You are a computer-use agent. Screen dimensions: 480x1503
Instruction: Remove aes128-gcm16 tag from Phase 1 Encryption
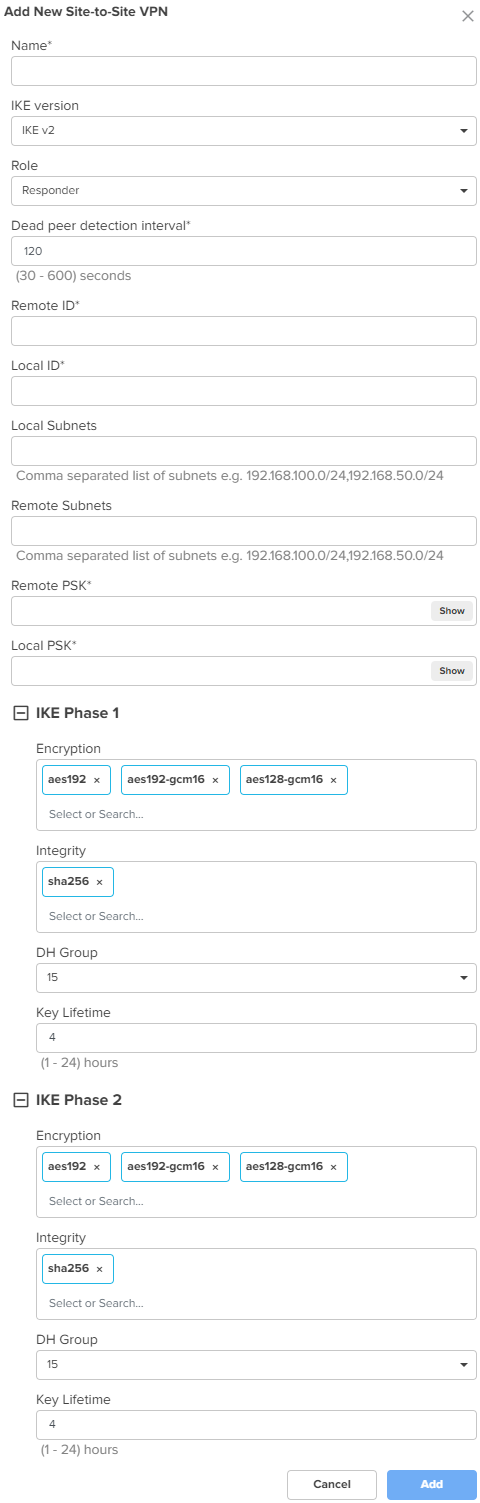click(x=333, y=780)
